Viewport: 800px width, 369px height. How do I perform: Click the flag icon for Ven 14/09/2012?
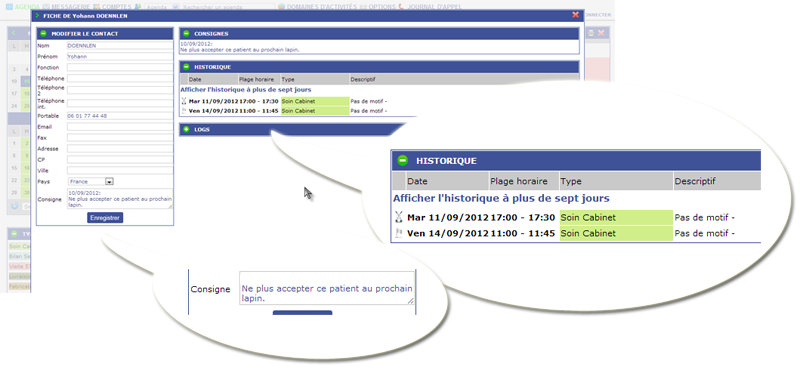click(184, 110)
